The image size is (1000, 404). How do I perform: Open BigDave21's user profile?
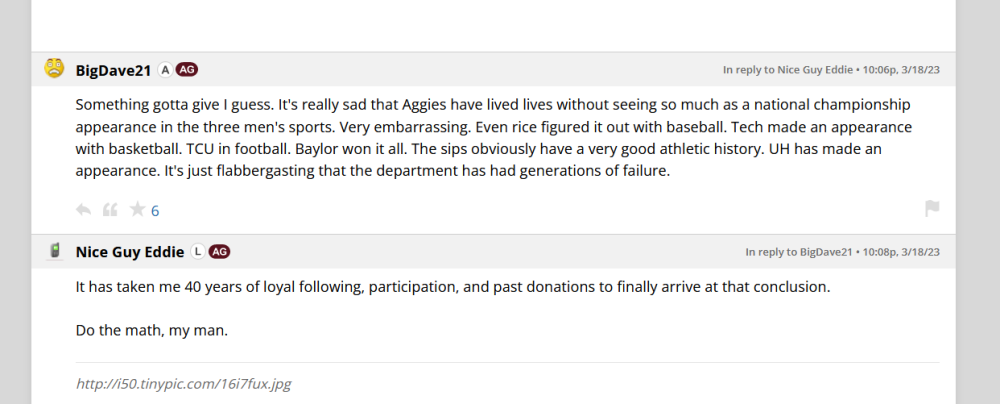(x=113, y=70)
